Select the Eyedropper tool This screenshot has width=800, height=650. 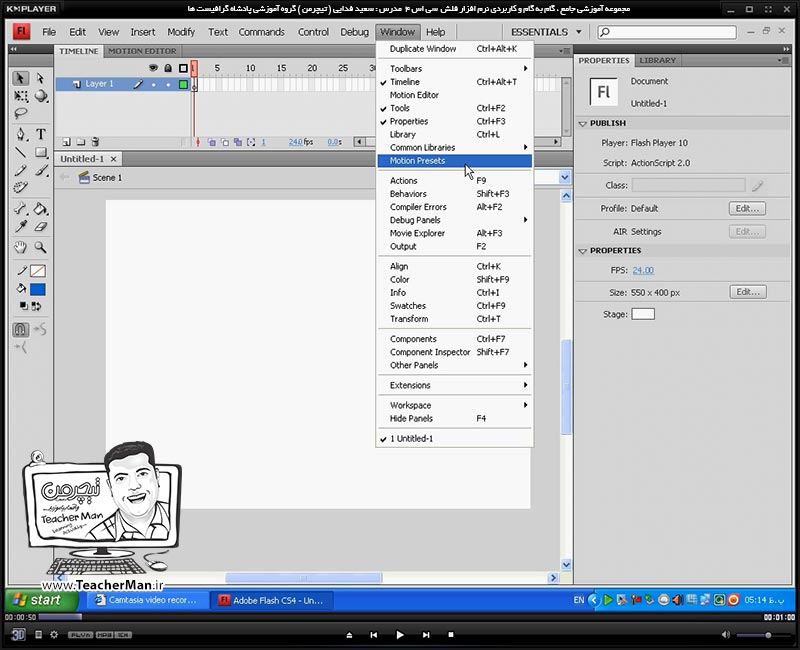tap(20, 226)
